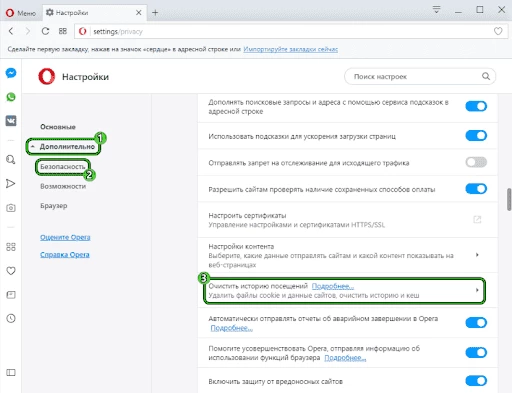512x393 pixels.
Task: Select the Настройки browser tab
Action: (94, 13)
